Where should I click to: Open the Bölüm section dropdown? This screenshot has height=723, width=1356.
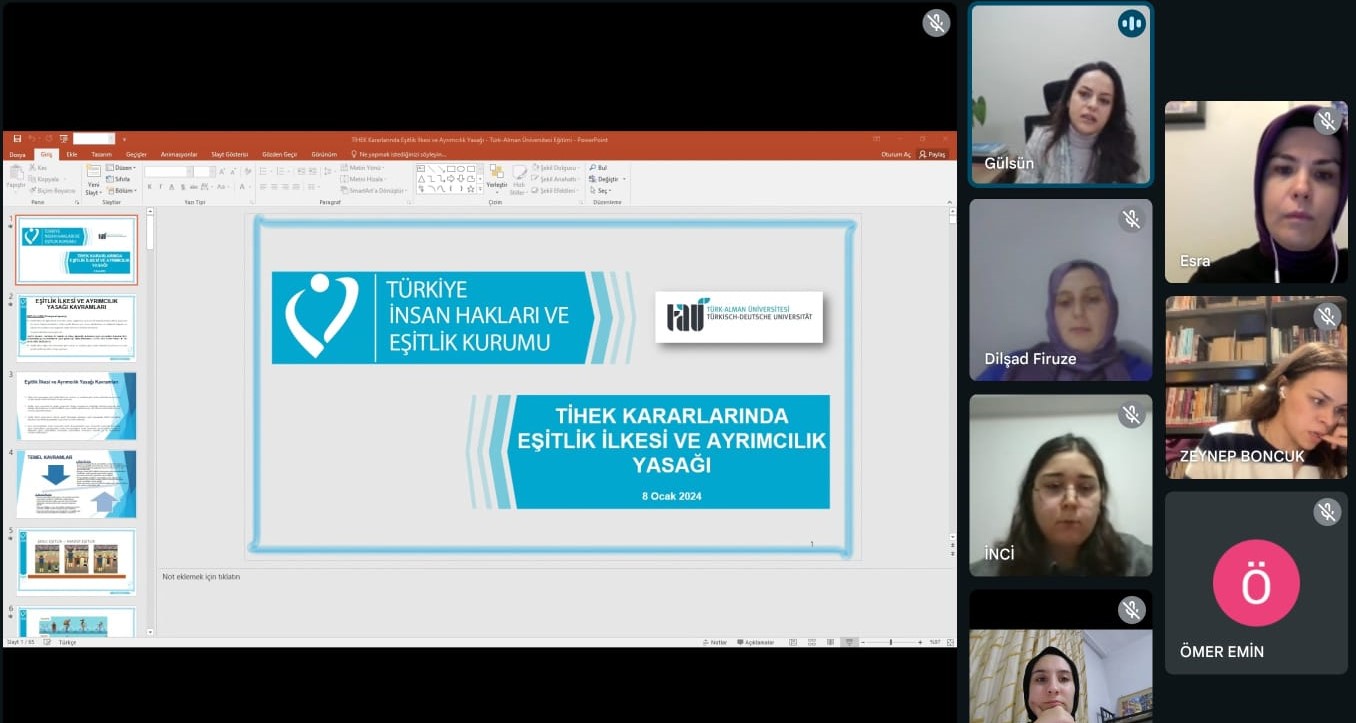[122, 190]
